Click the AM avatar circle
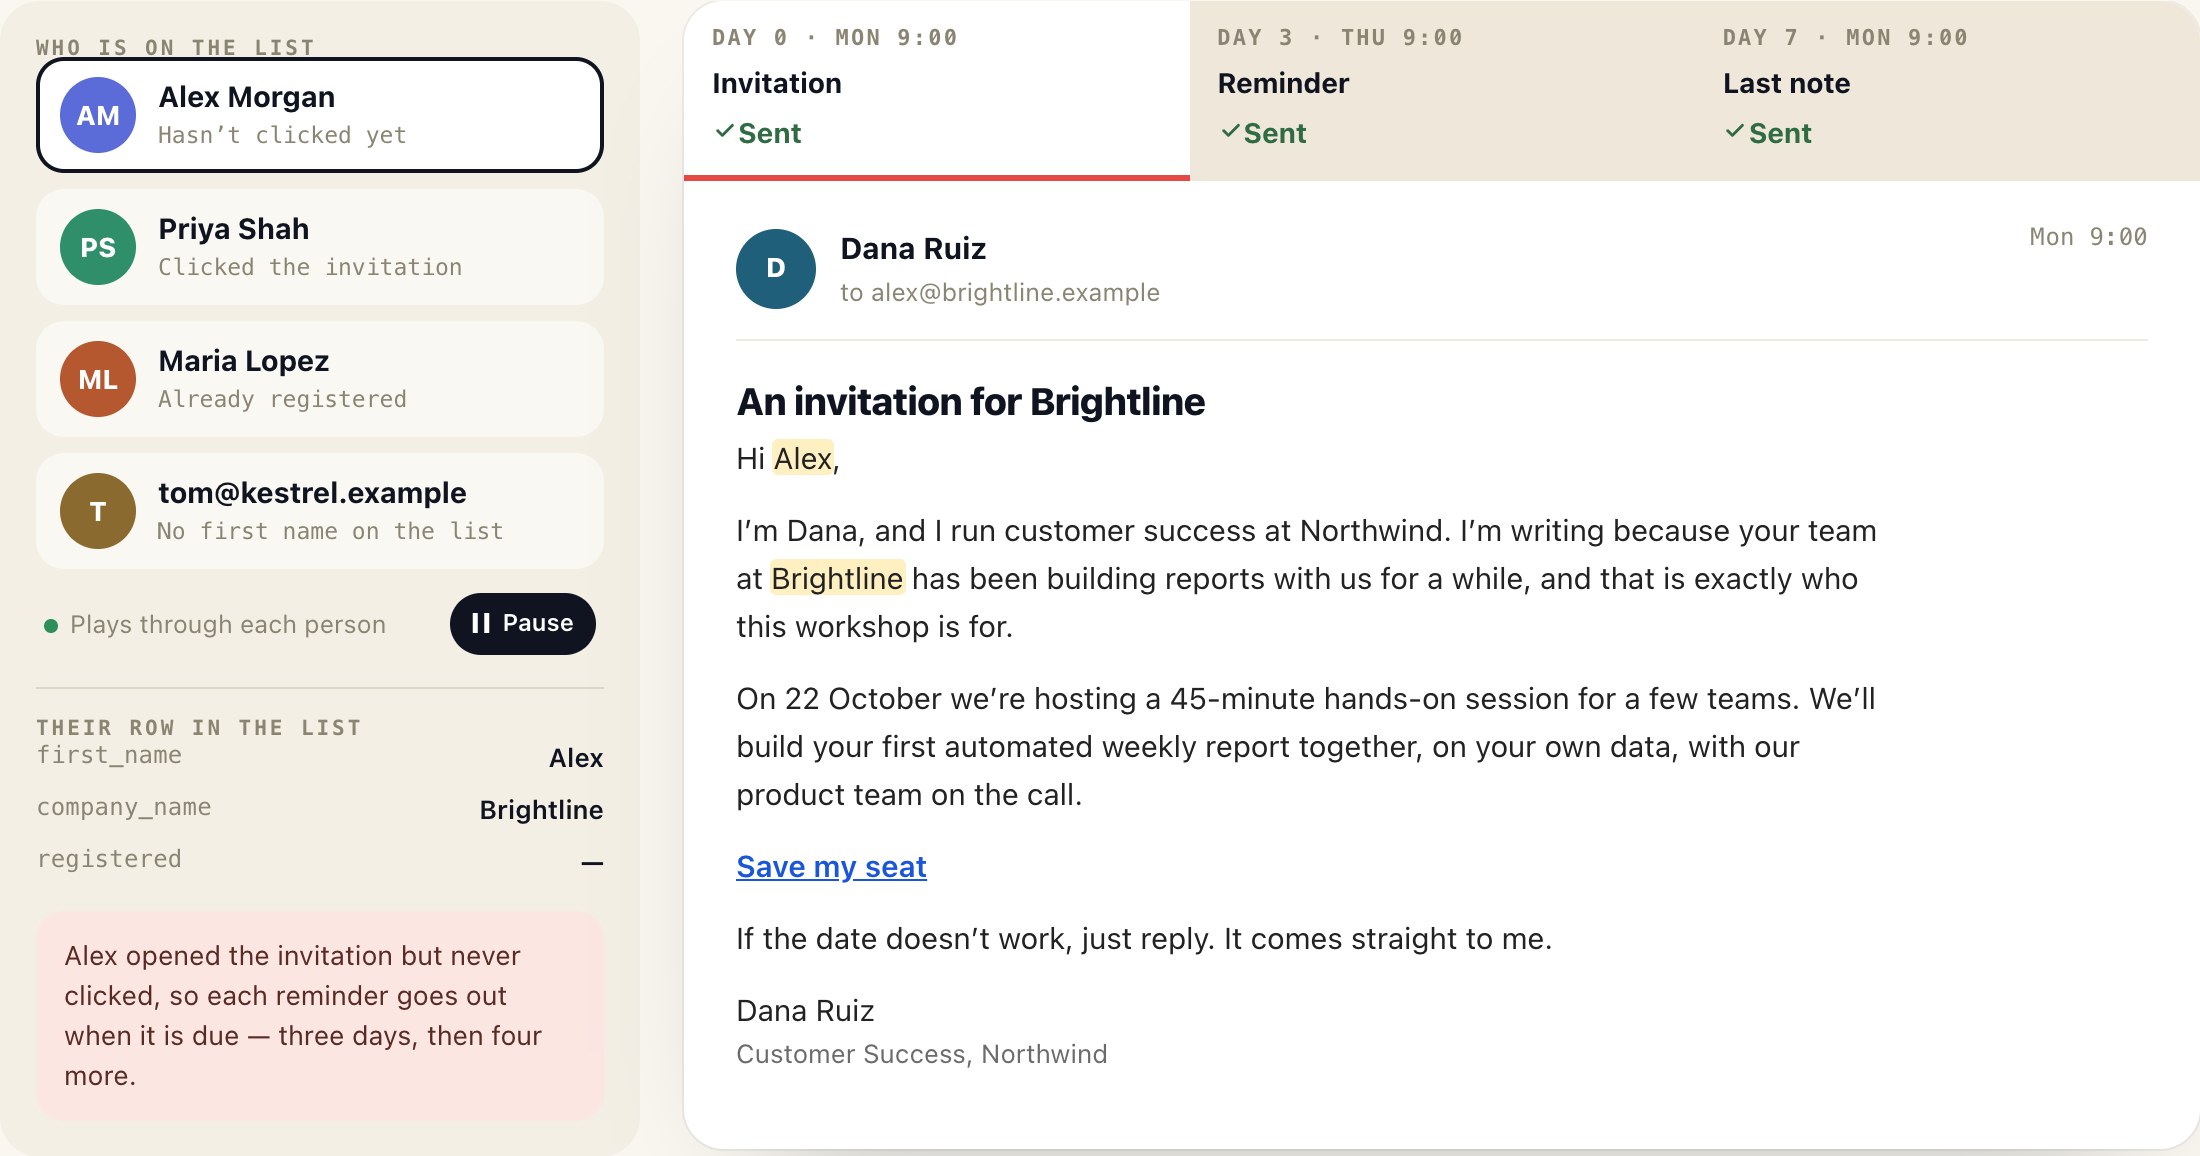 coord(98,115)
